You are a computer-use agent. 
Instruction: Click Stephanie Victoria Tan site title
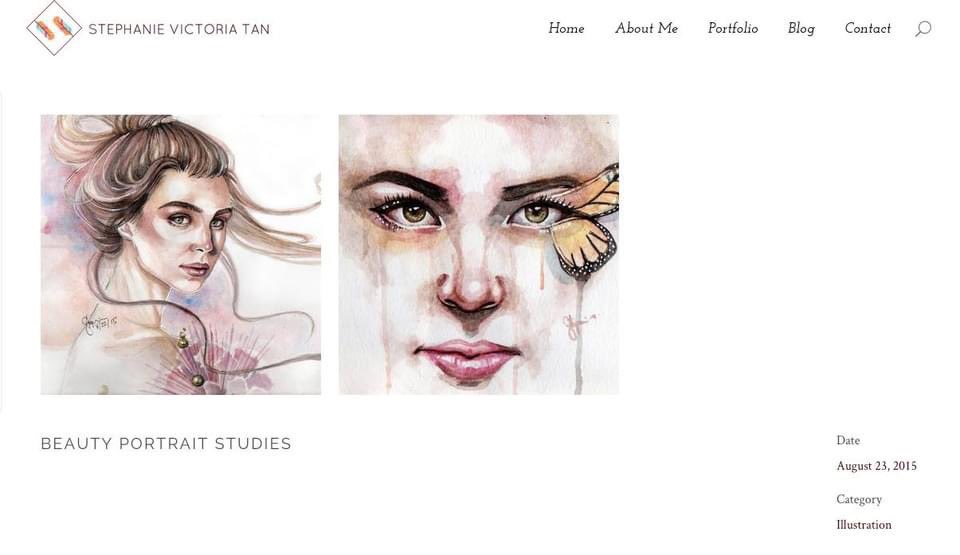pyautogui.click(x=179, y=29)
